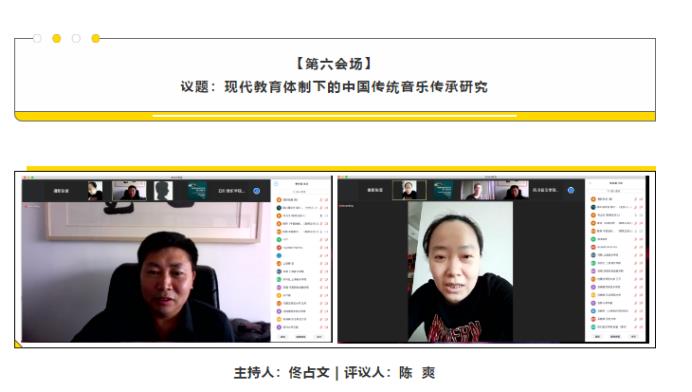The height and width of the screenshot is (392, 692).
Task: Select first orange avatar in left participant list
Action: click(279, 200)
